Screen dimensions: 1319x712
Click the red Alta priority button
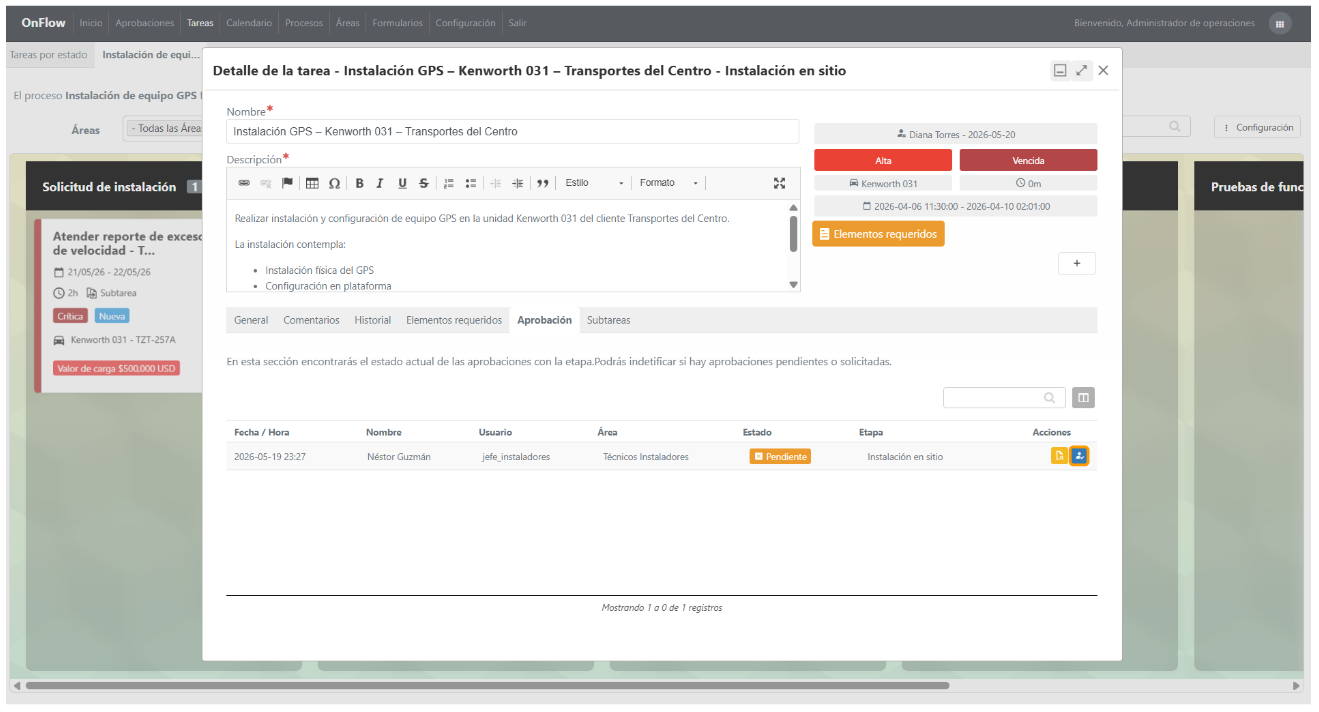point(883,160)
